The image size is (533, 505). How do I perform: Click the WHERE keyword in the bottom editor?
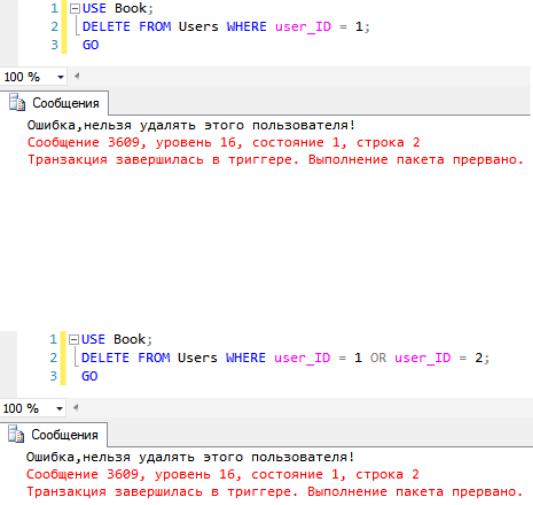(246, 358)
